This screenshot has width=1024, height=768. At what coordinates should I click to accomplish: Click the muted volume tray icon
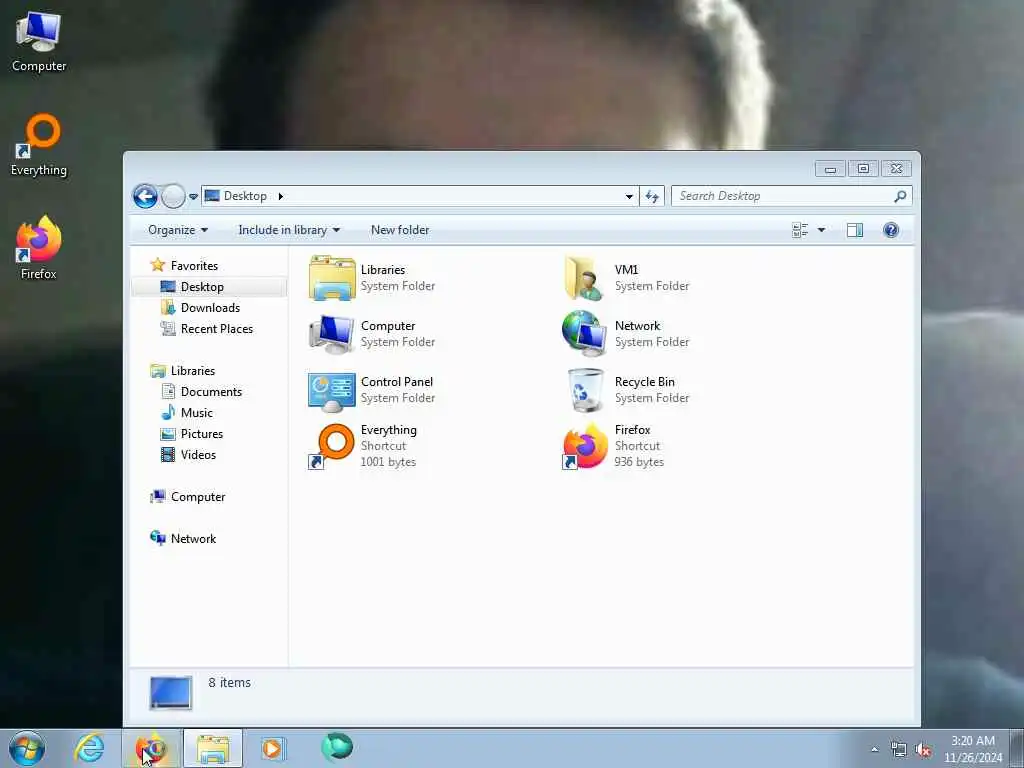923,750
